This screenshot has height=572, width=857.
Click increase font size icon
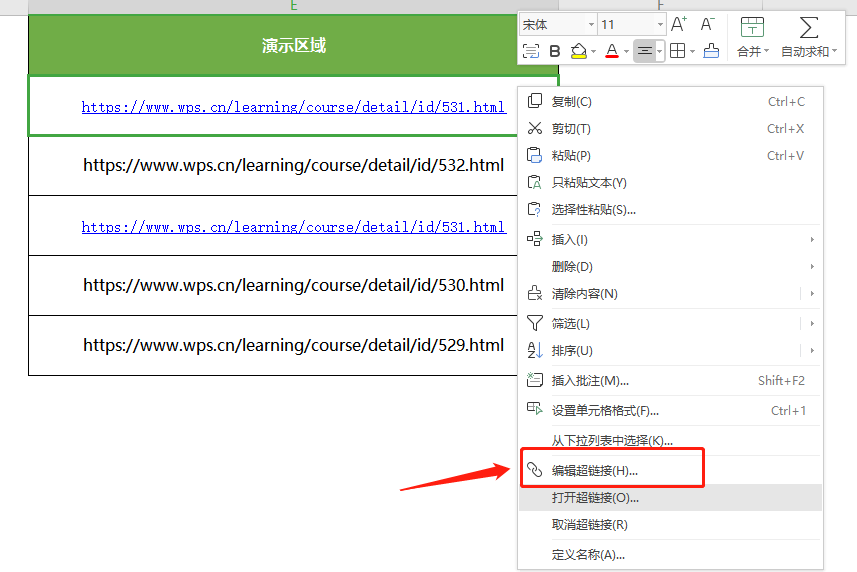pyautogui.click(x=679, y=24)
